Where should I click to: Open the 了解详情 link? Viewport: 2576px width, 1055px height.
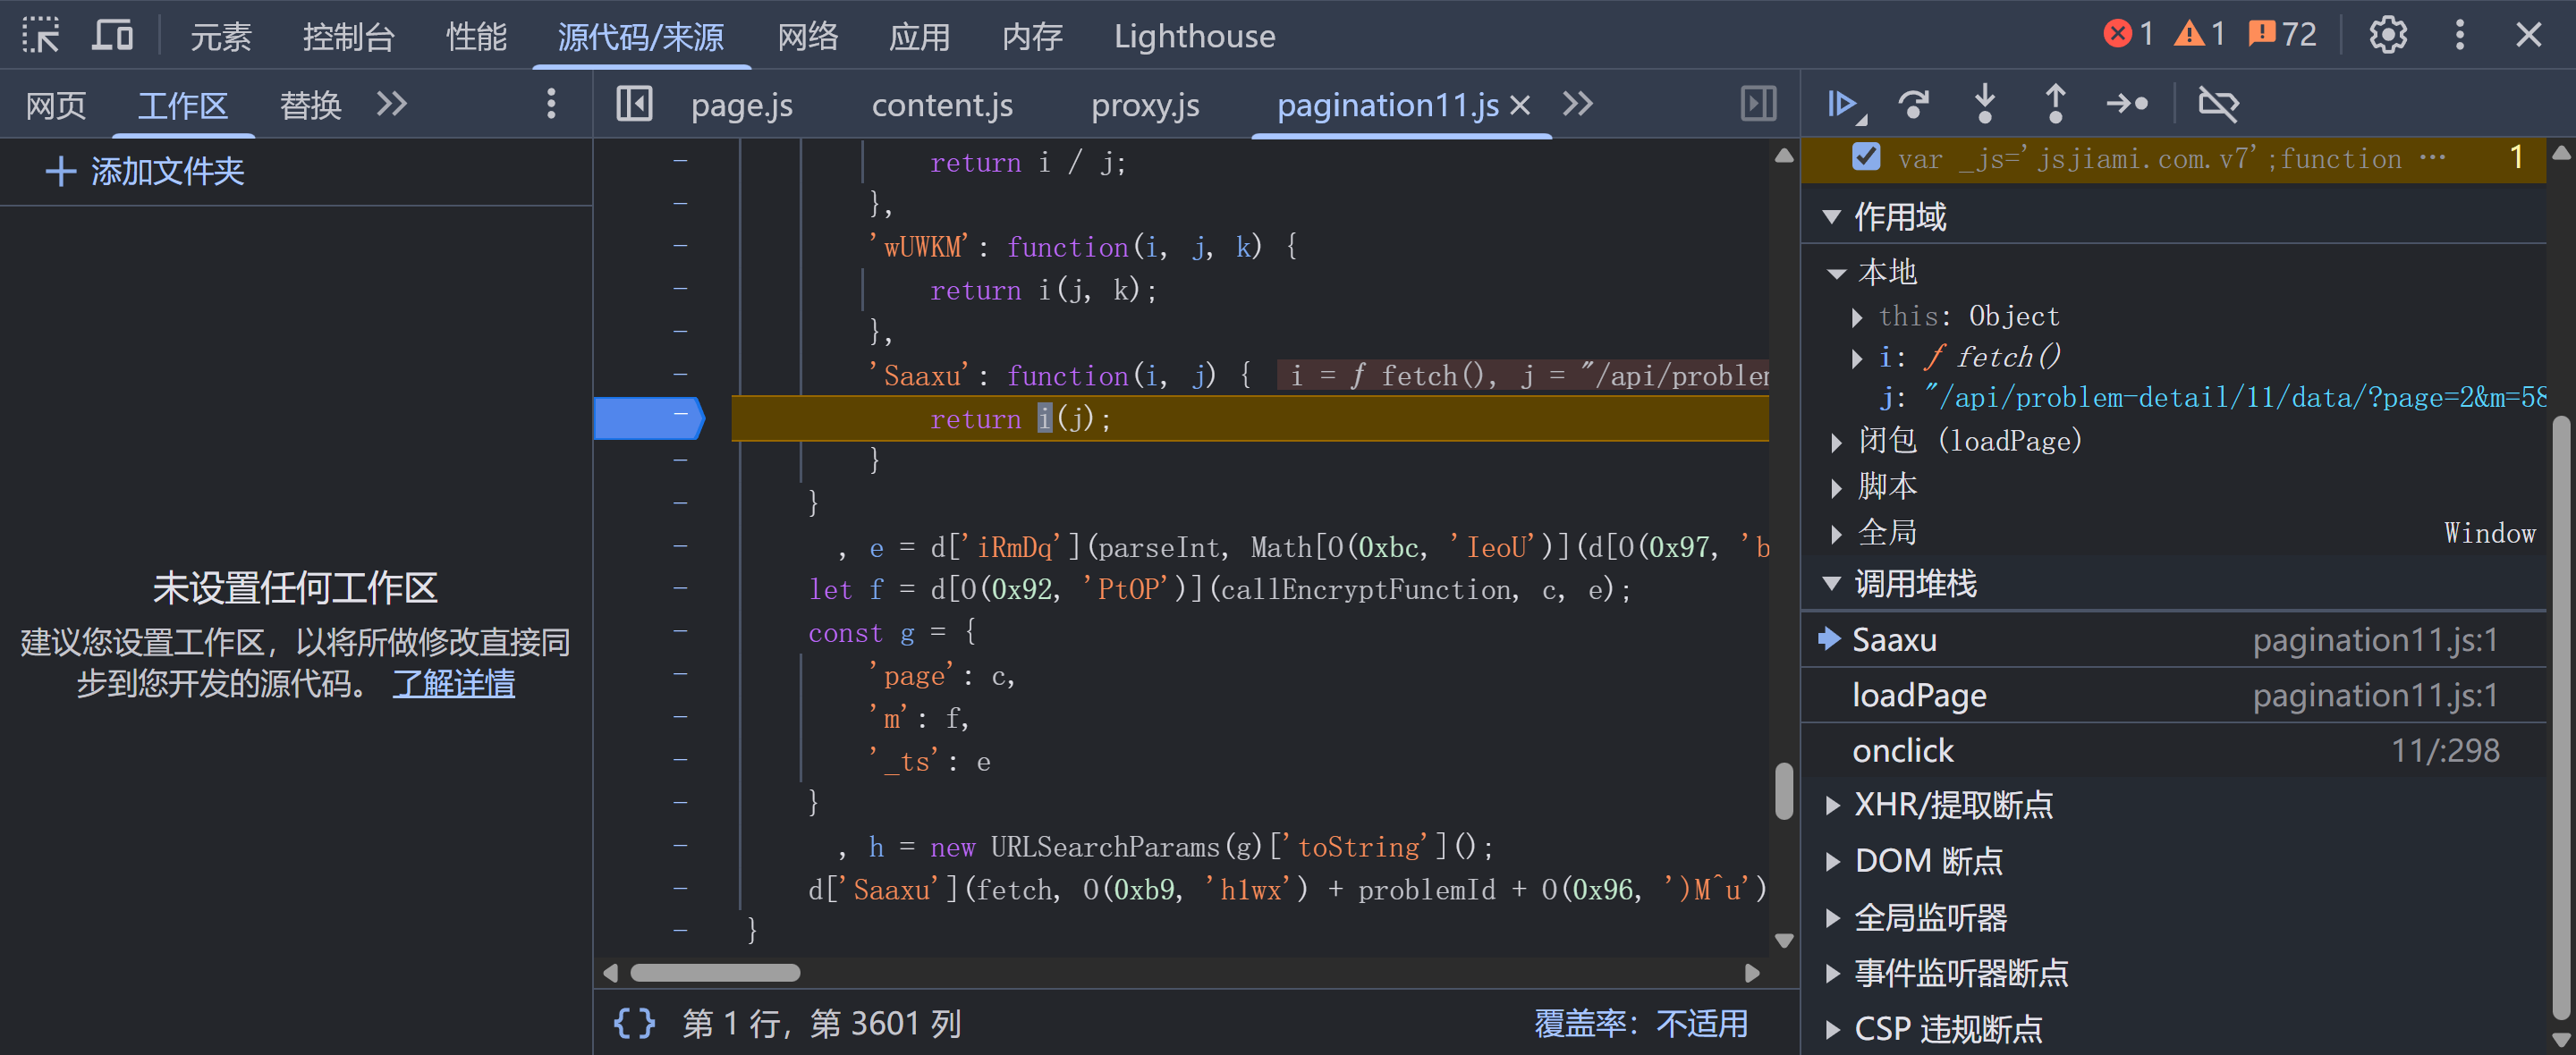pyautogui.click(x=453, y=684)
